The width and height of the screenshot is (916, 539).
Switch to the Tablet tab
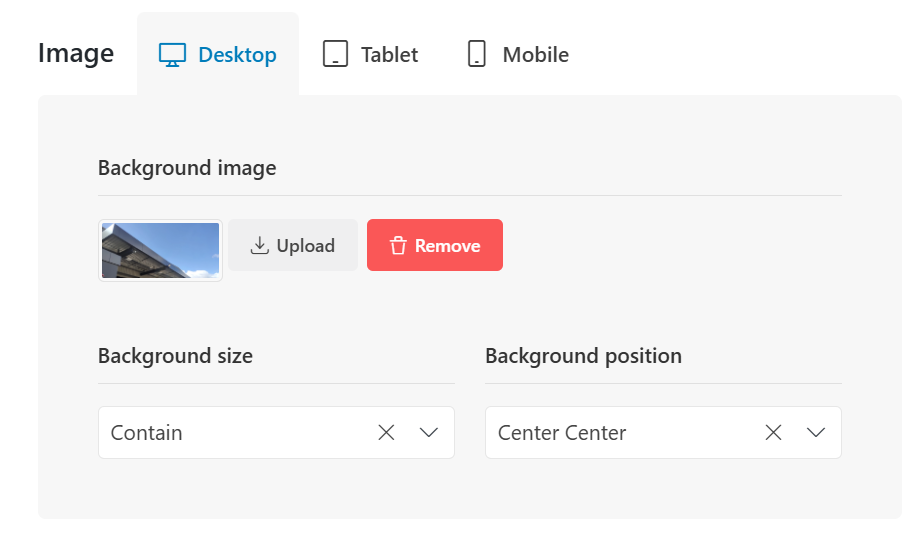370,54
